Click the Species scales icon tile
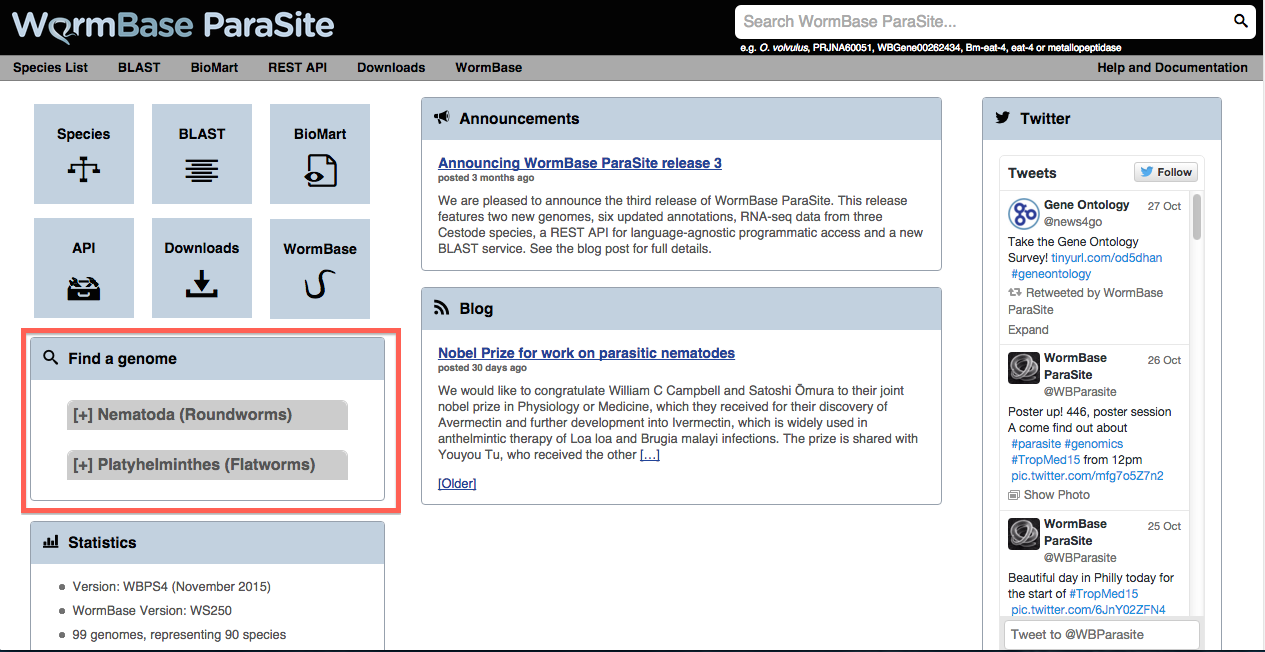This screenshot has height=652, width=1265. [84, 154]
